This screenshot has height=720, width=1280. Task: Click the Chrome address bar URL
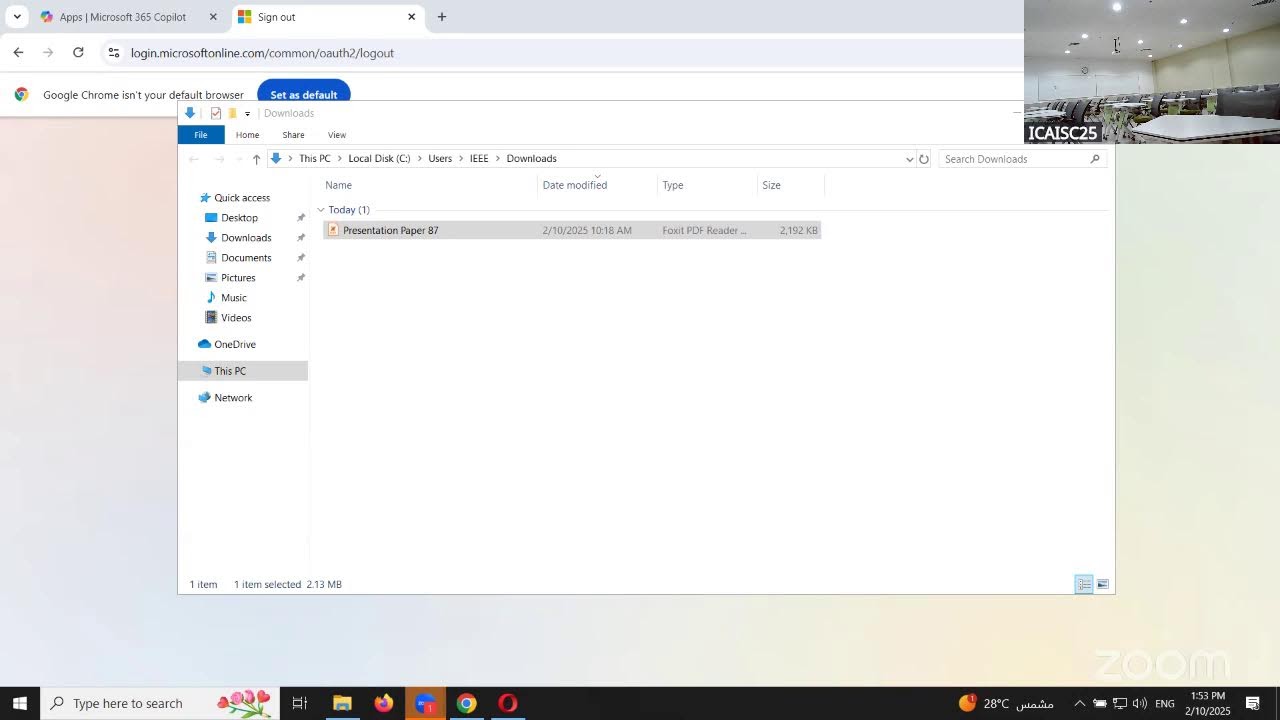point(262,53)
